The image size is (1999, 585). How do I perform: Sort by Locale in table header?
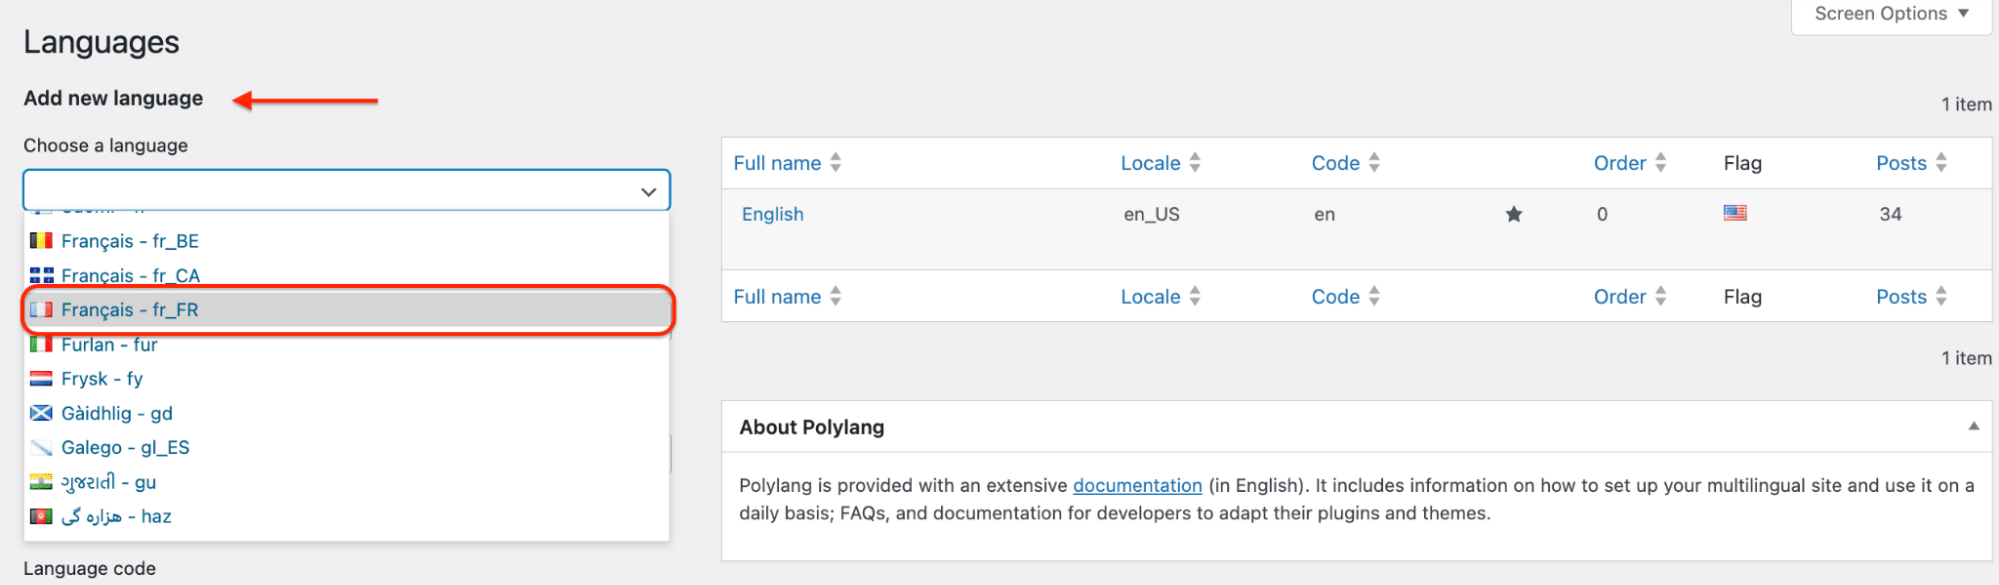[1160, 163]
